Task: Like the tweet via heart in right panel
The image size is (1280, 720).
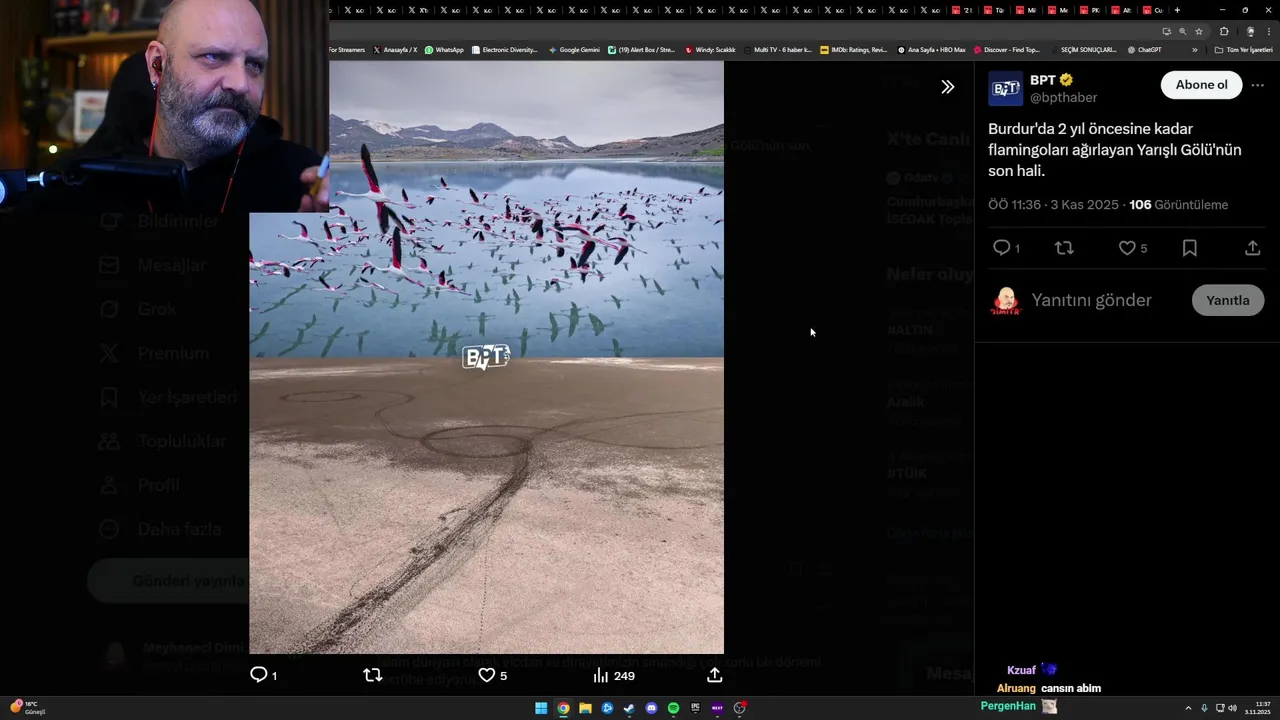Action: click(x=1127, y=248)
